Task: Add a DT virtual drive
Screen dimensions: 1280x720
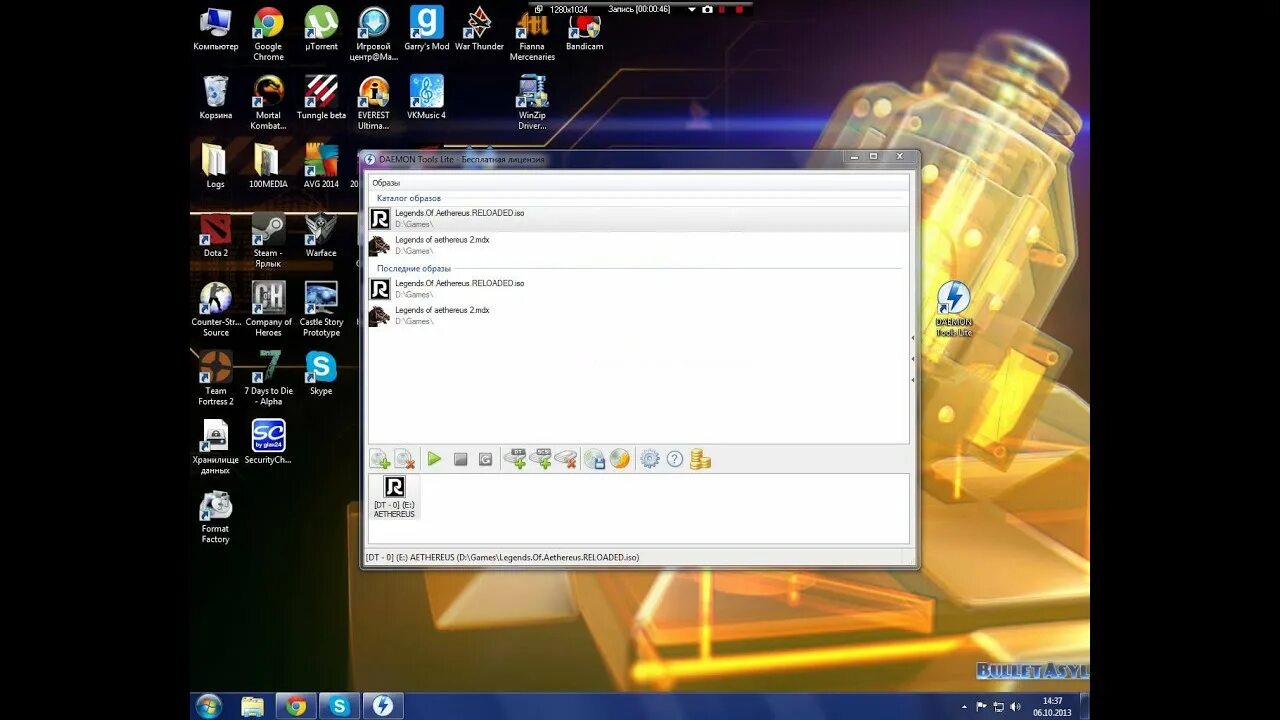Action: pyautogui.click(x=516, y=459)
